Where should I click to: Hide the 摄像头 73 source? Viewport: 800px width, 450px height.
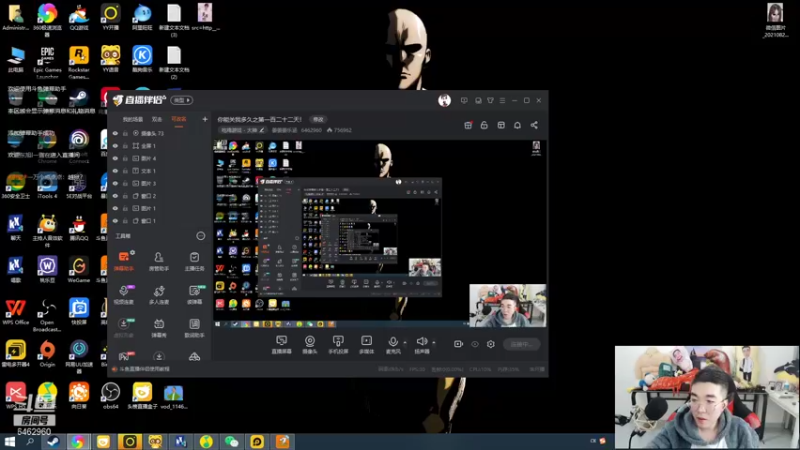coord(115,133)
